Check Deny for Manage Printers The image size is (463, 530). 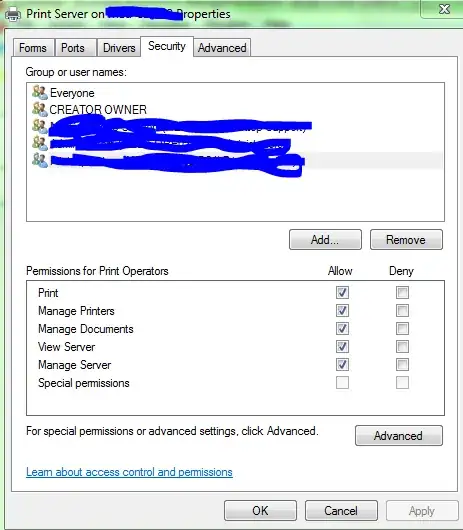click(x=402, y=310)
